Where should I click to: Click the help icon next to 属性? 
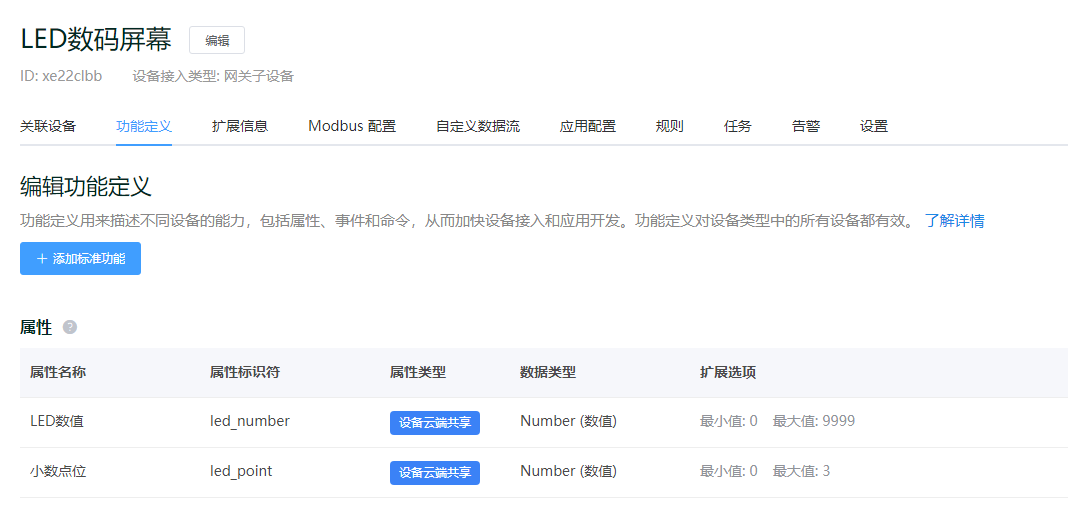click(69, 327)
